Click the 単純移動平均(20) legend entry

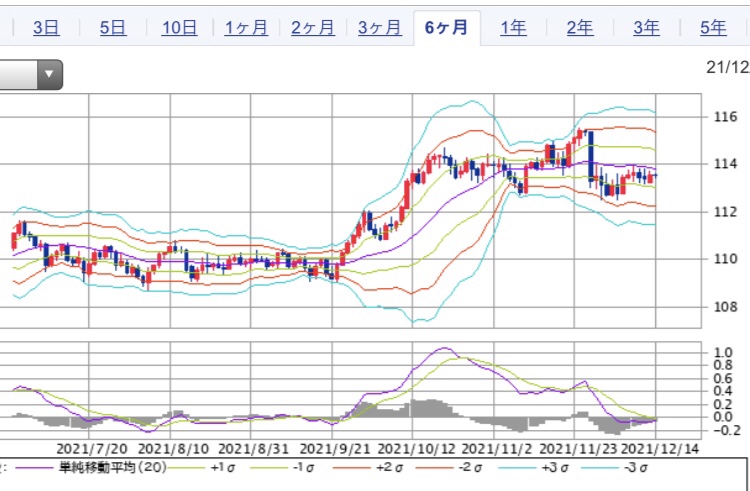(x=112, y=468)
